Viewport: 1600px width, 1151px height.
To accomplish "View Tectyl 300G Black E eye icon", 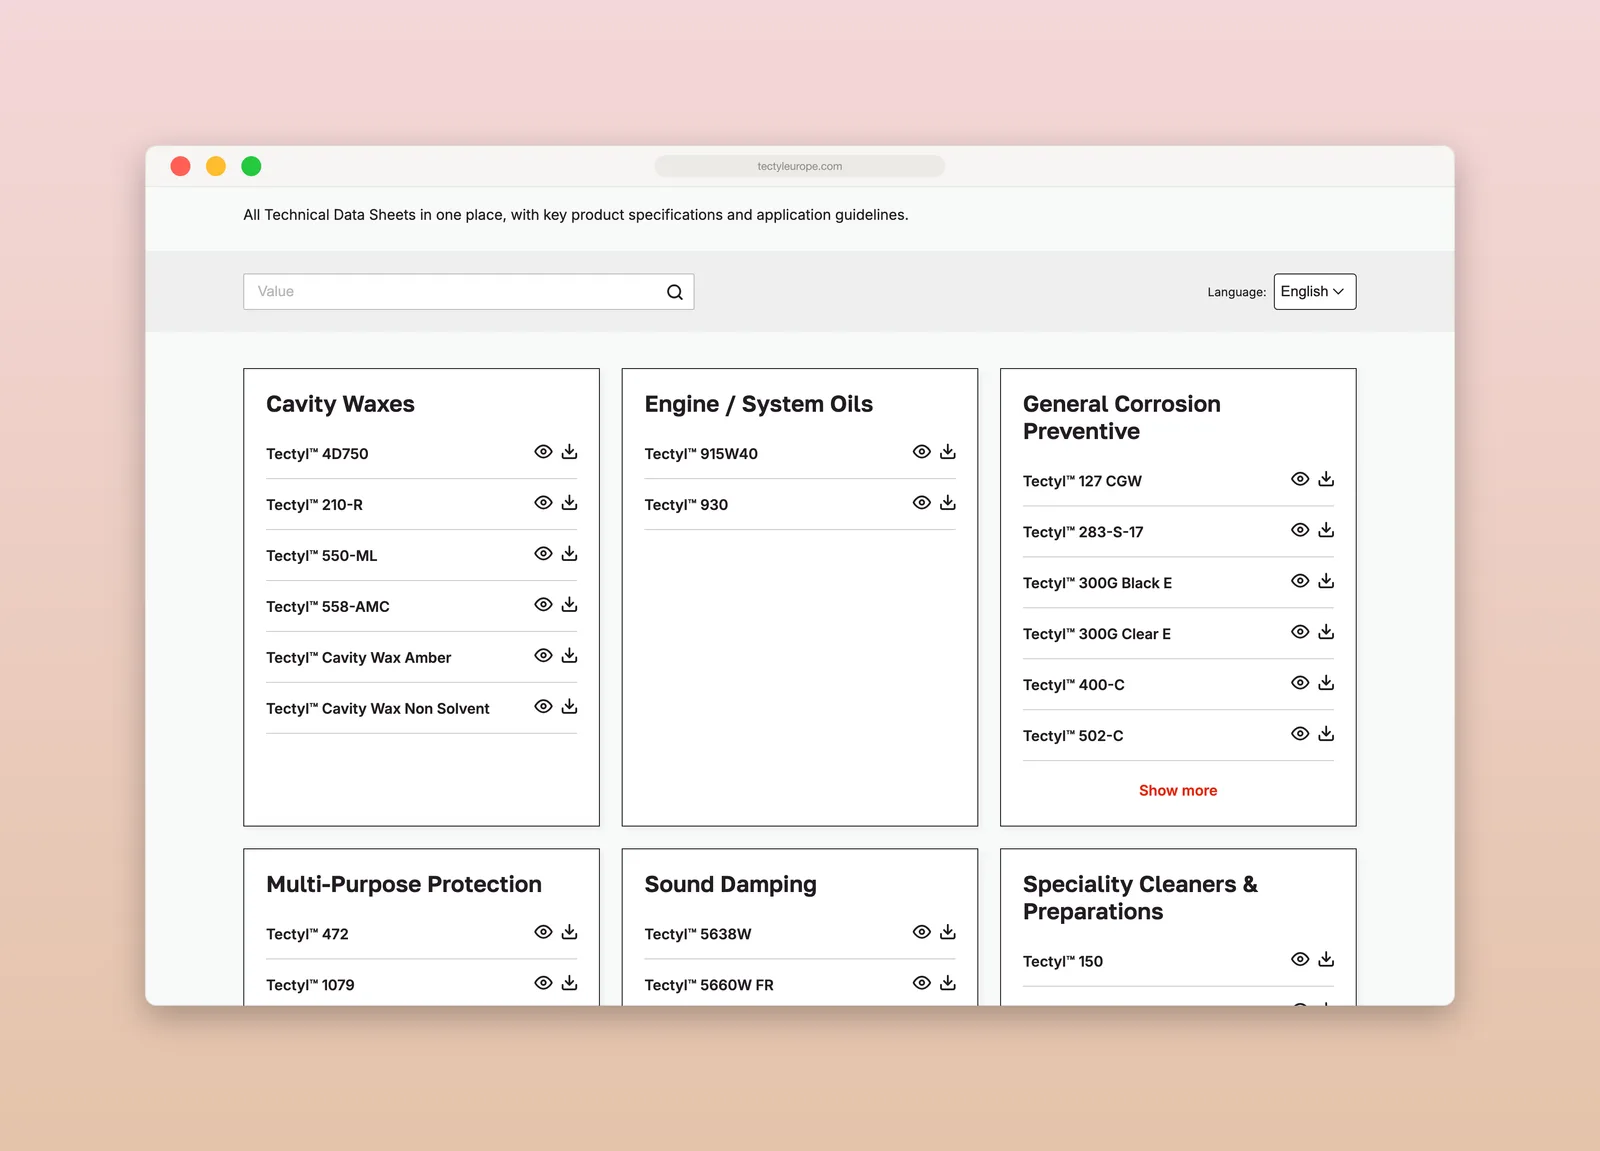I will pos(1300,581).
